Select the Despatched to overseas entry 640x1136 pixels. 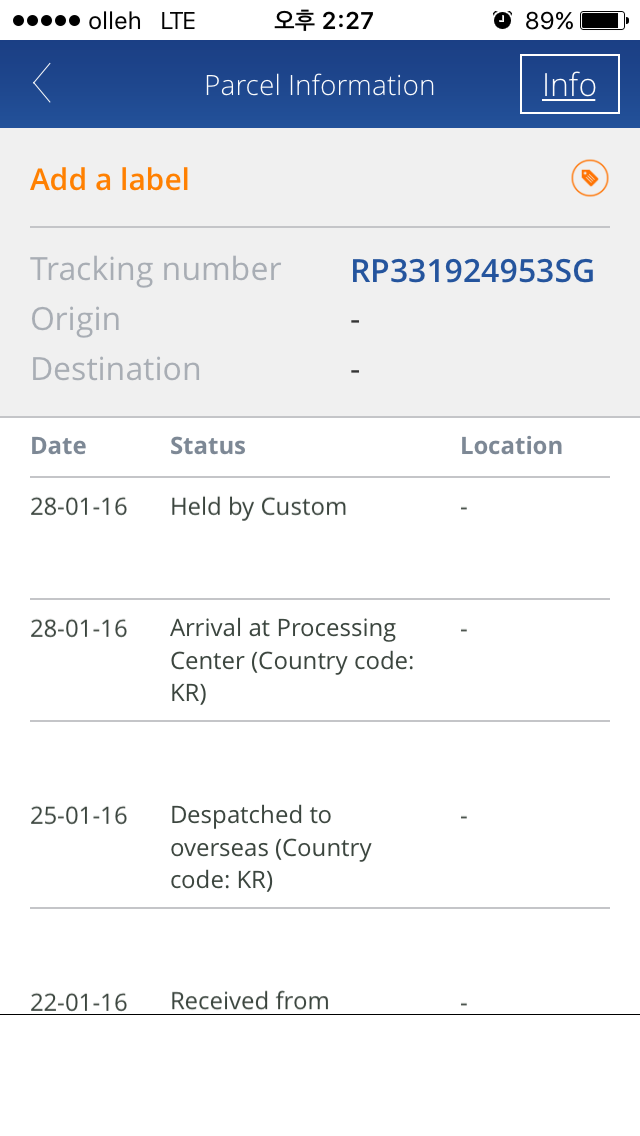(271, 847)
